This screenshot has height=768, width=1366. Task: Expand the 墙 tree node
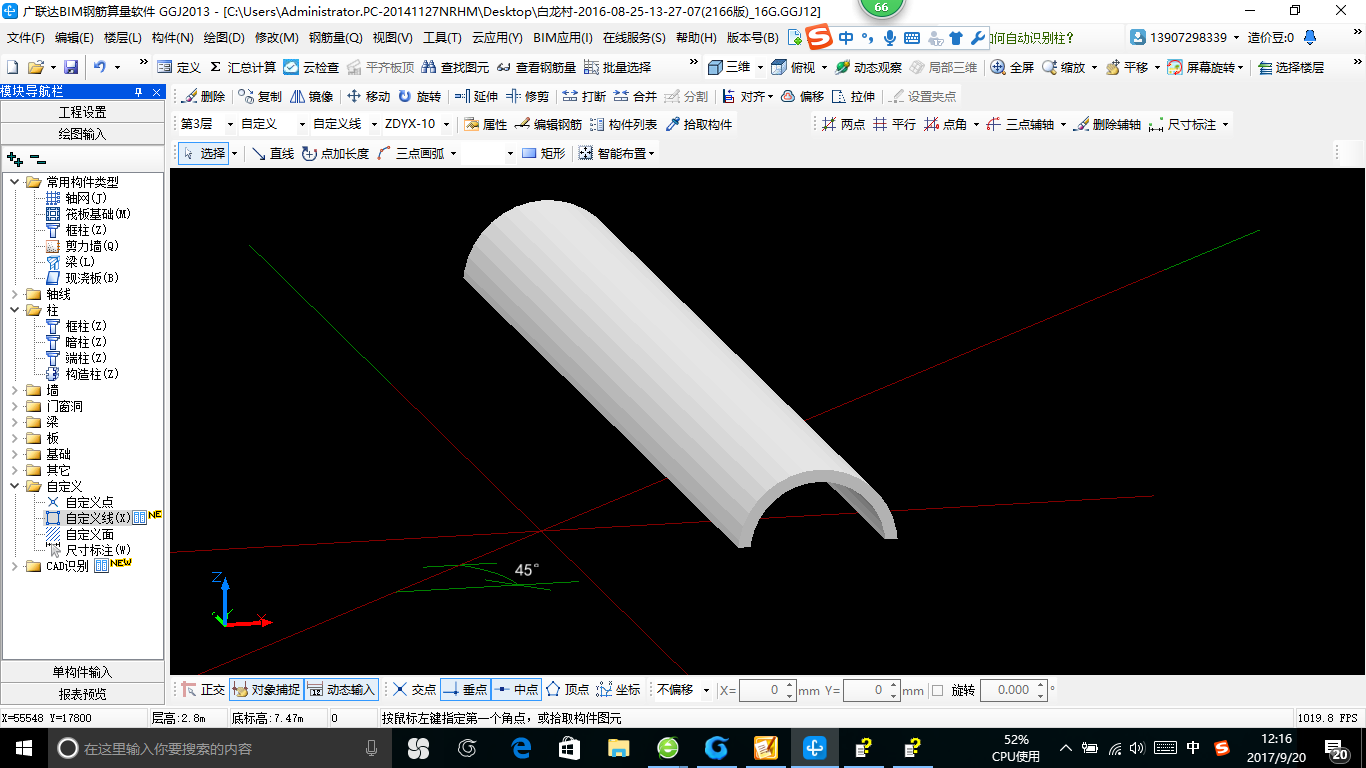tap(15, 390)
